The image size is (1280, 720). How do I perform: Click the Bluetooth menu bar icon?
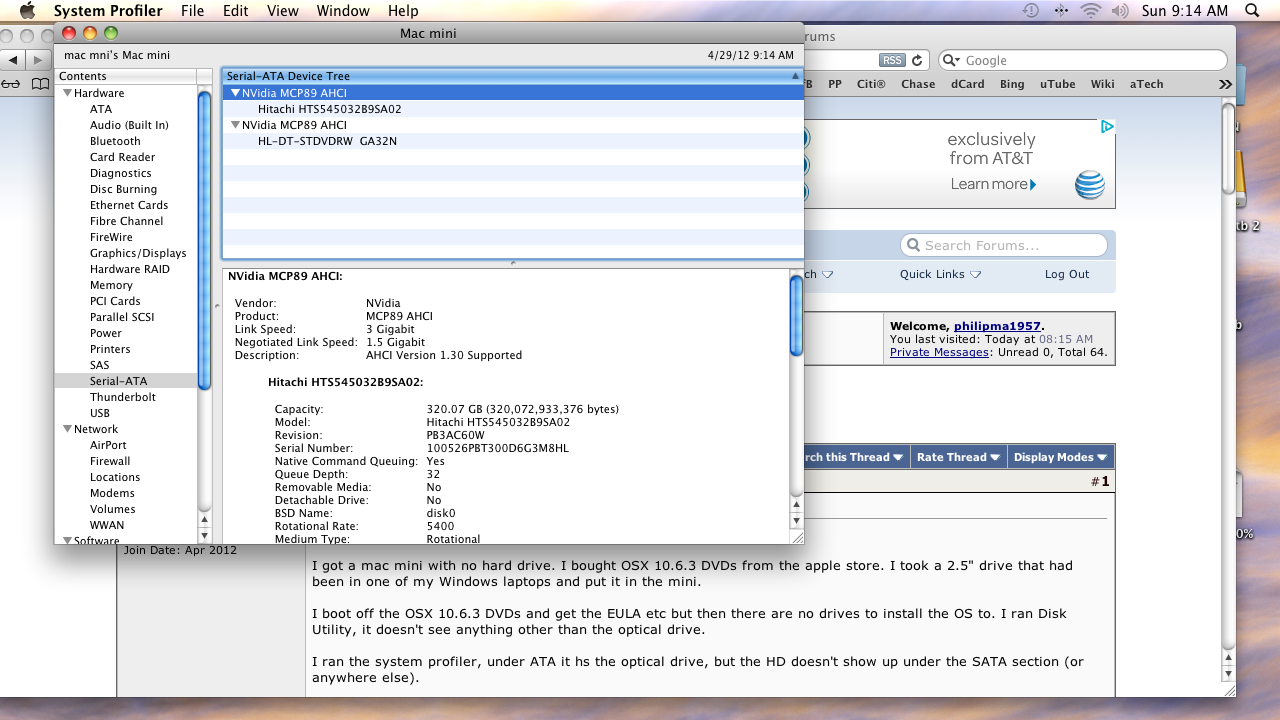tap(1061, 11)
